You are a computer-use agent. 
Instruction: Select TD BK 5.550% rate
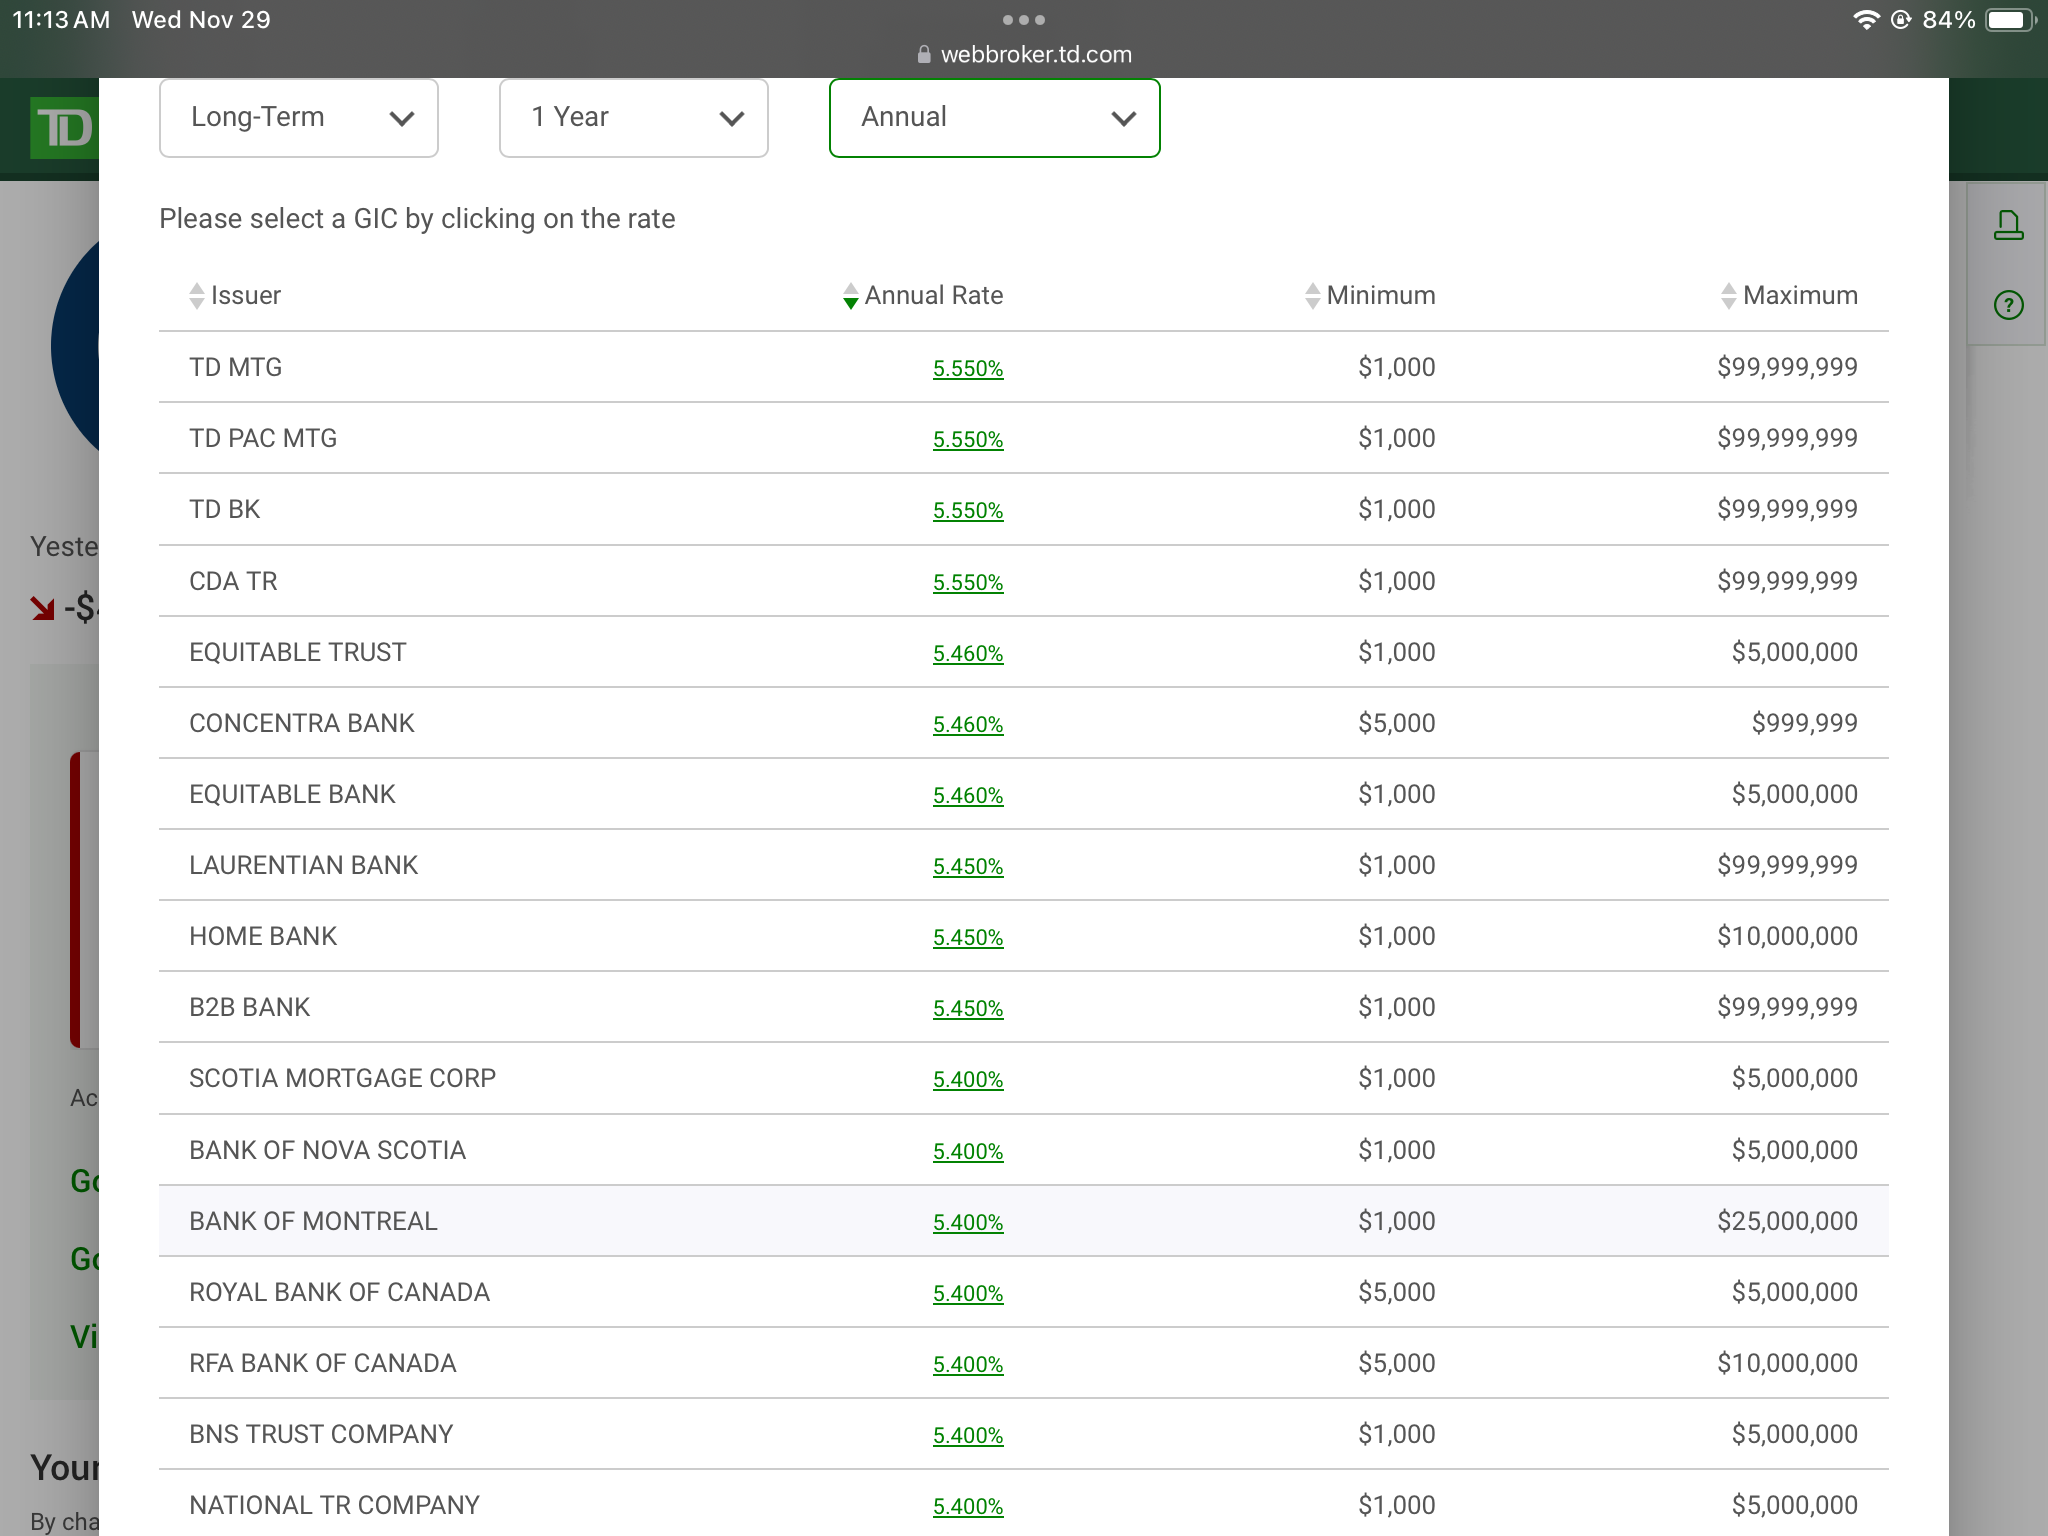point(968,511)
